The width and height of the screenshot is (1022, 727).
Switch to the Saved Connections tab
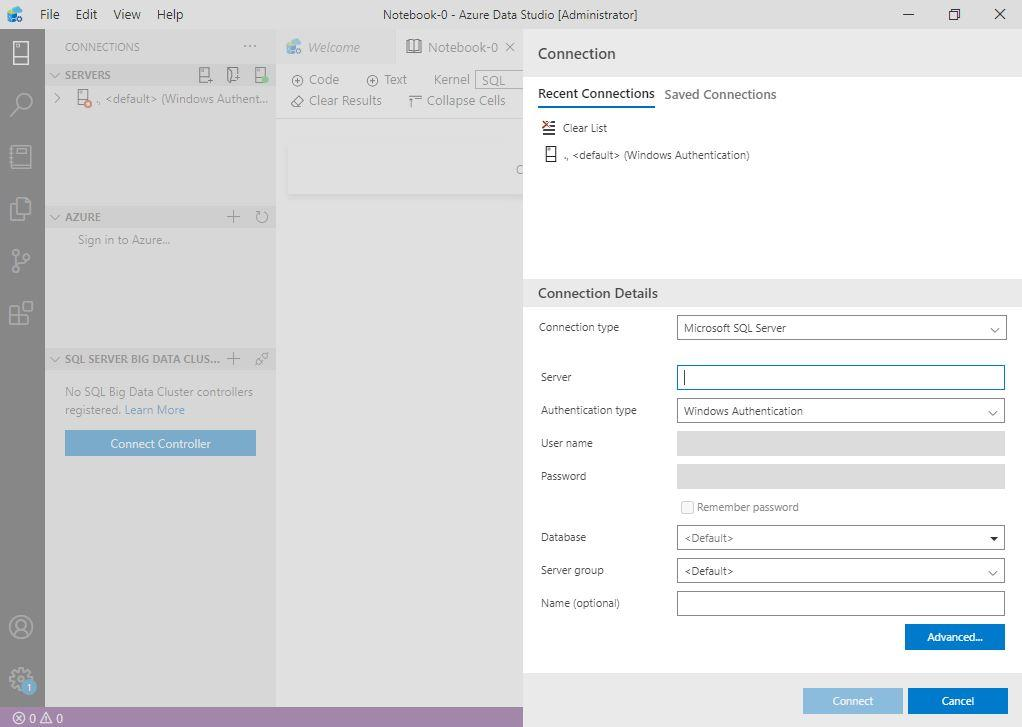pos(720,95)
